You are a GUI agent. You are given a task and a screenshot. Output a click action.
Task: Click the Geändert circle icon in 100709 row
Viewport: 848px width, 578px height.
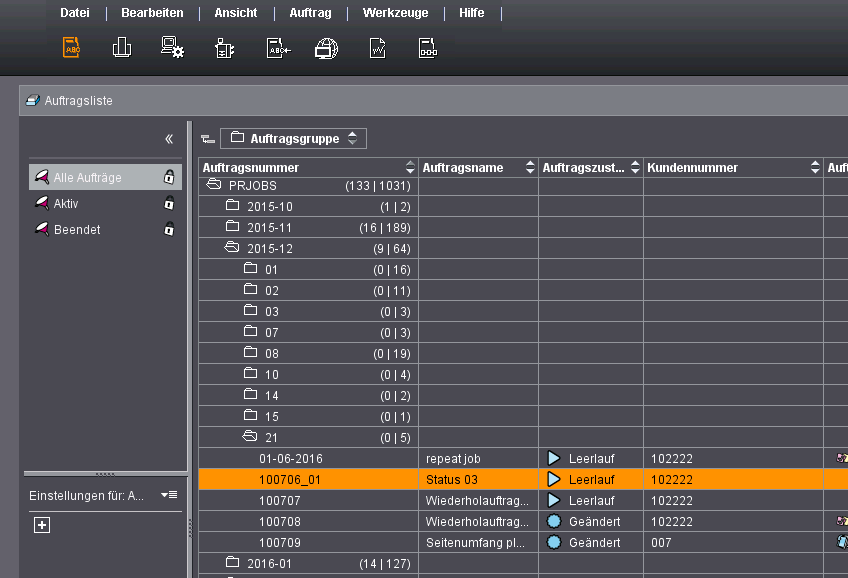554,542
